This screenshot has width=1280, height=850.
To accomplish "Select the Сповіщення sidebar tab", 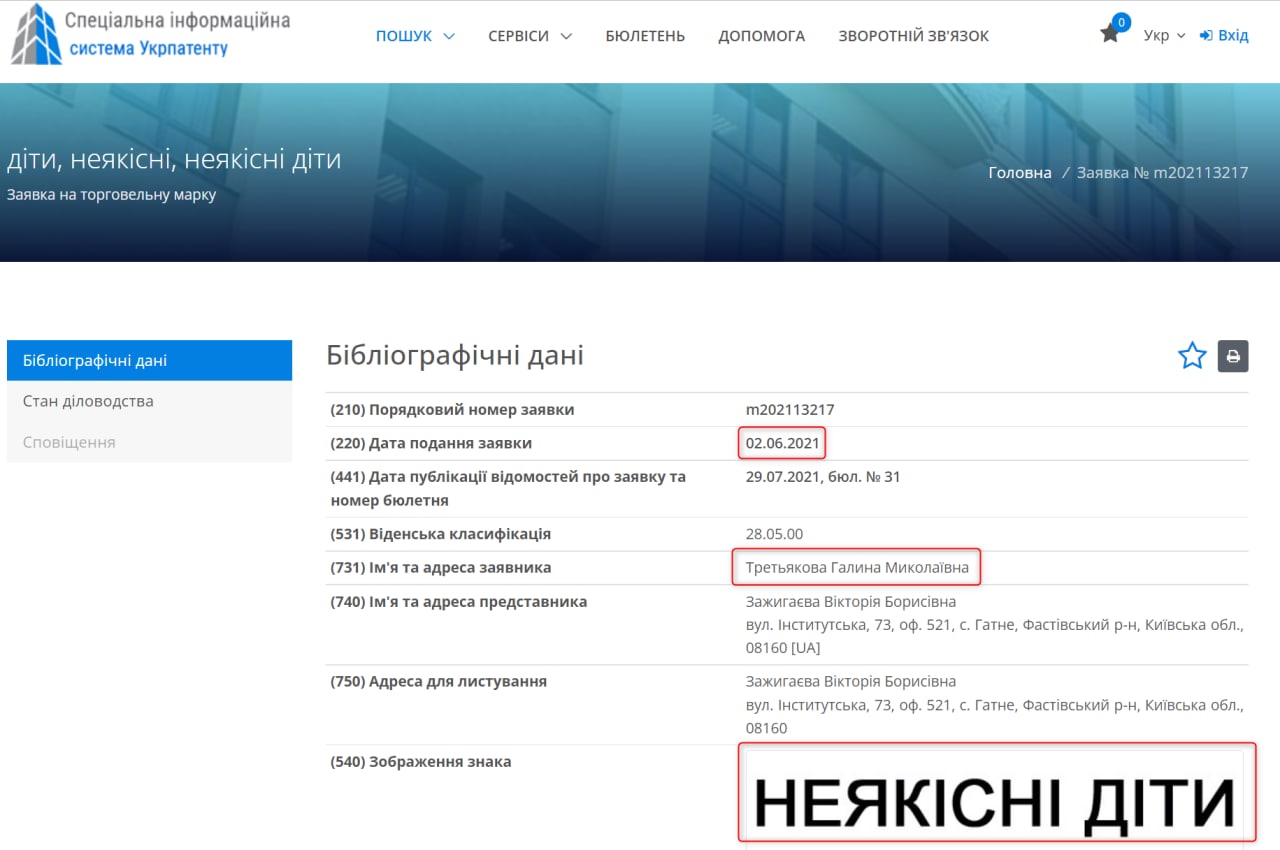I will point(149,442).
